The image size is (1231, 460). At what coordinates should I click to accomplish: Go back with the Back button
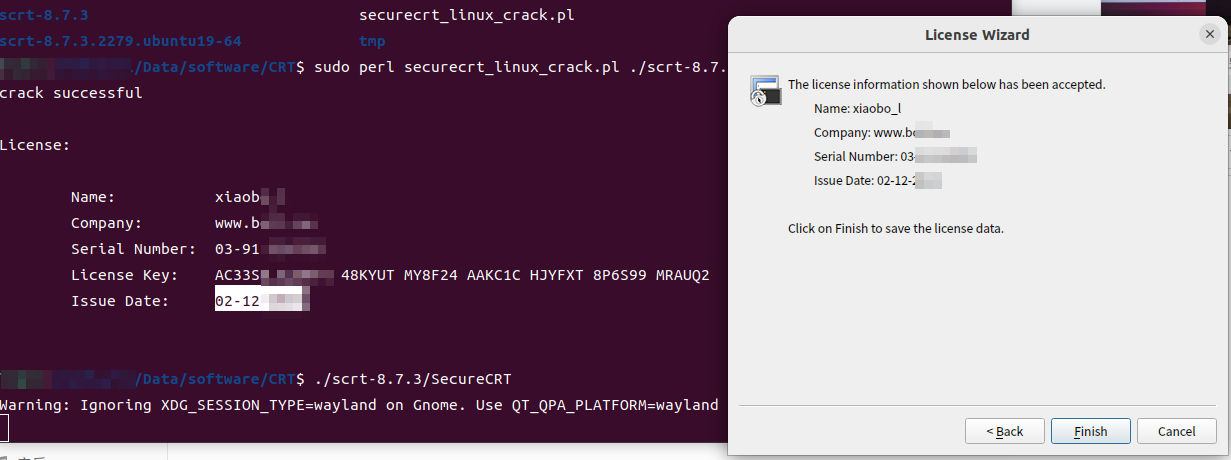click(x=1004, y=431)
